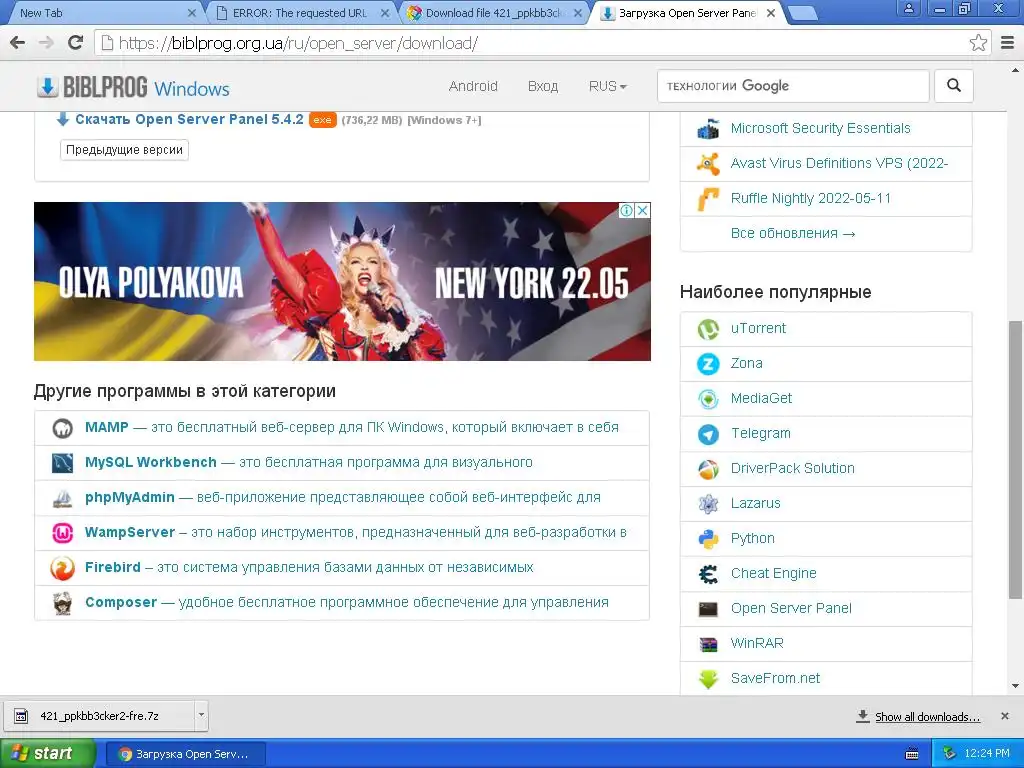Open the Firebird program link
This screenshot has width=1024, height=768.
pyautogui.click(x=112, y=567)
